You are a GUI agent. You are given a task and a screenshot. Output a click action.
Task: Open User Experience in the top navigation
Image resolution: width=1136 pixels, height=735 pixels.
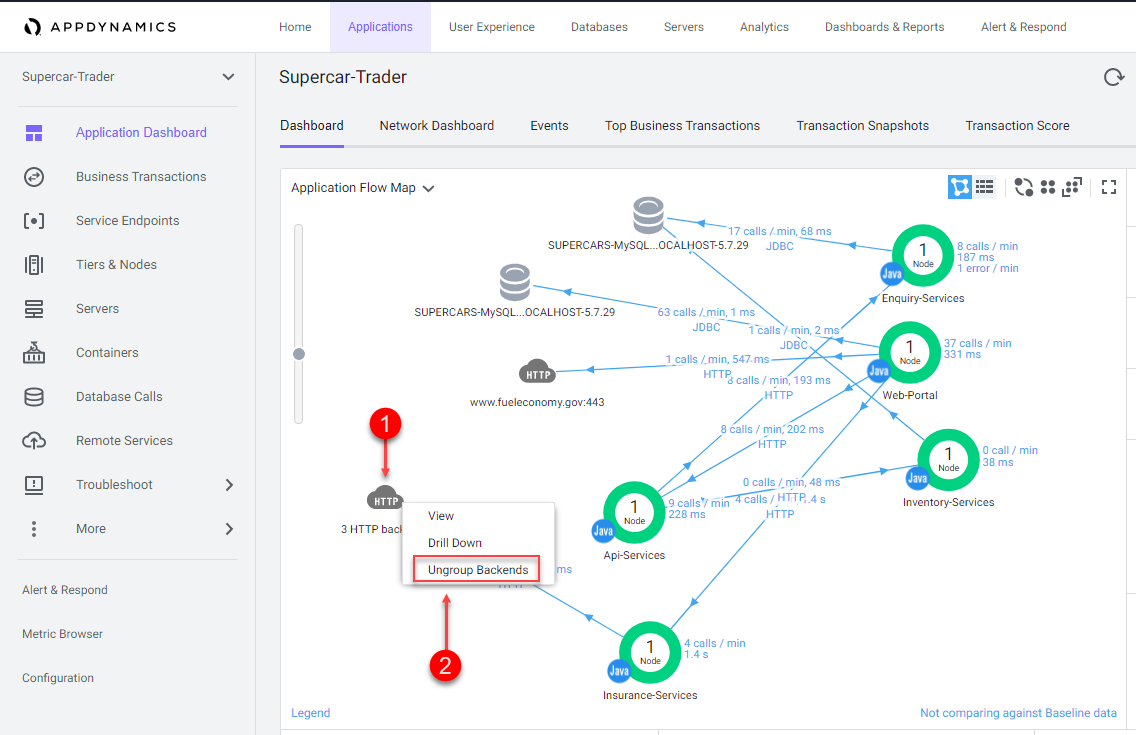[492, 27]
